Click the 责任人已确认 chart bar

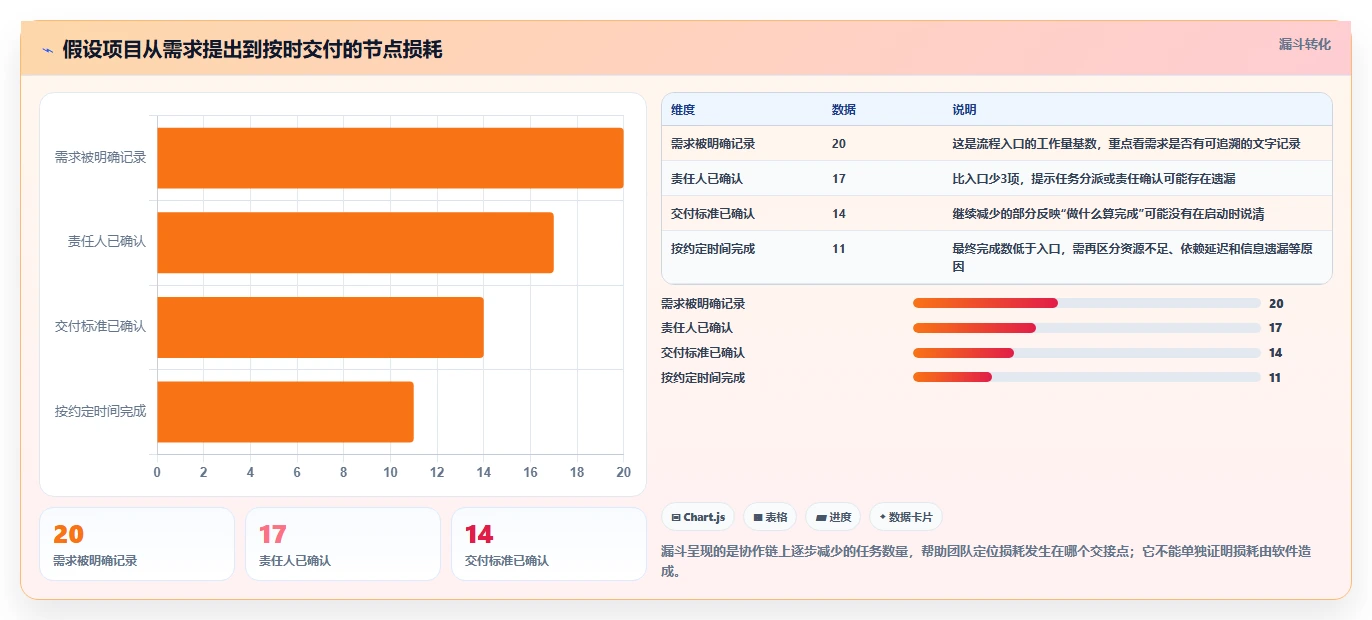click(x=355, y=242)
